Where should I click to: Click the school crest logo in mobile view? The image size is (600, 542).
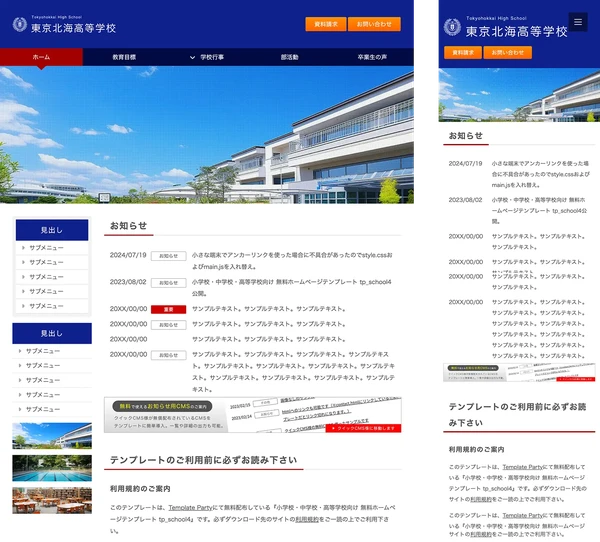coord(452,27)
